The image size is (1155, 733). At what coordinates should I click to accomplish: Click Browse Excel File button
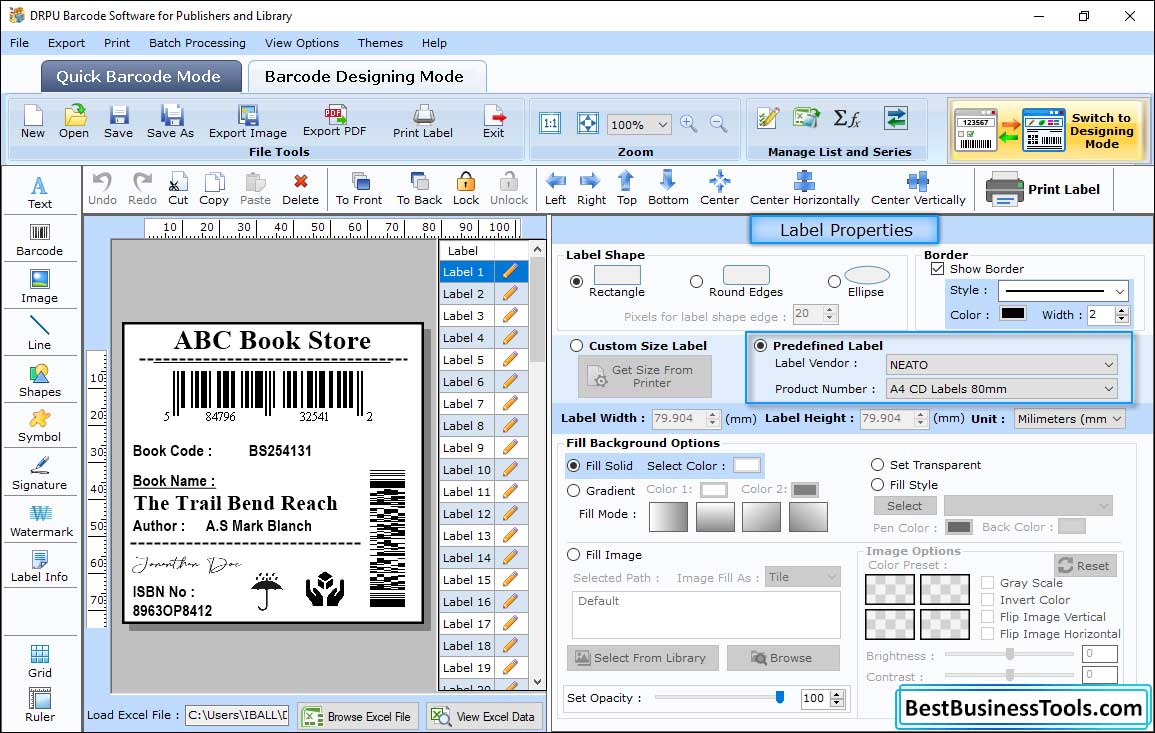pyautogui.click(x=358, y=716)
